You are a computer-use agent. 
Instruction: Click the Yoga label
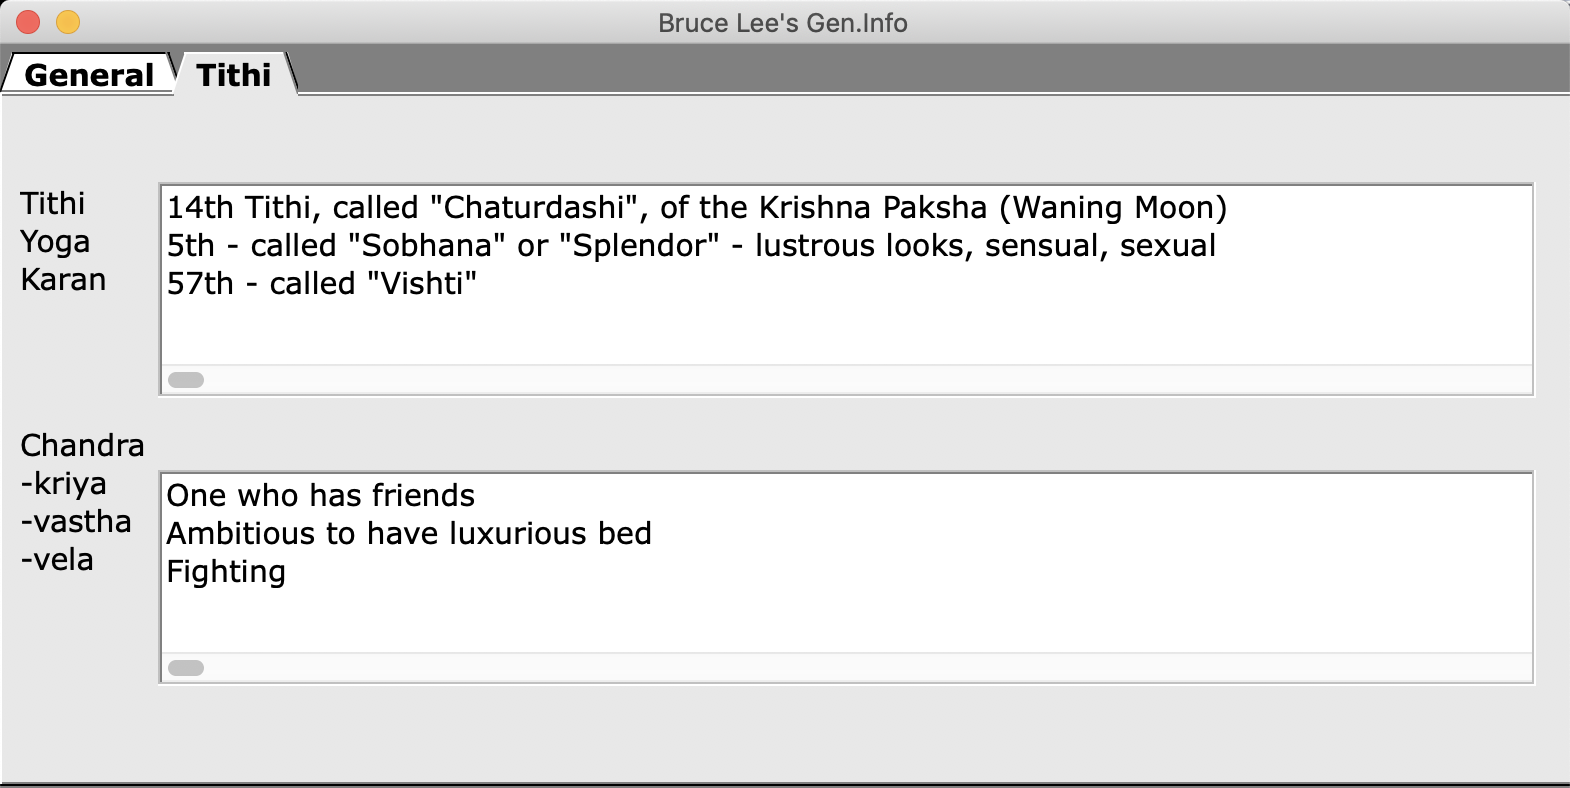coord(55,242)
